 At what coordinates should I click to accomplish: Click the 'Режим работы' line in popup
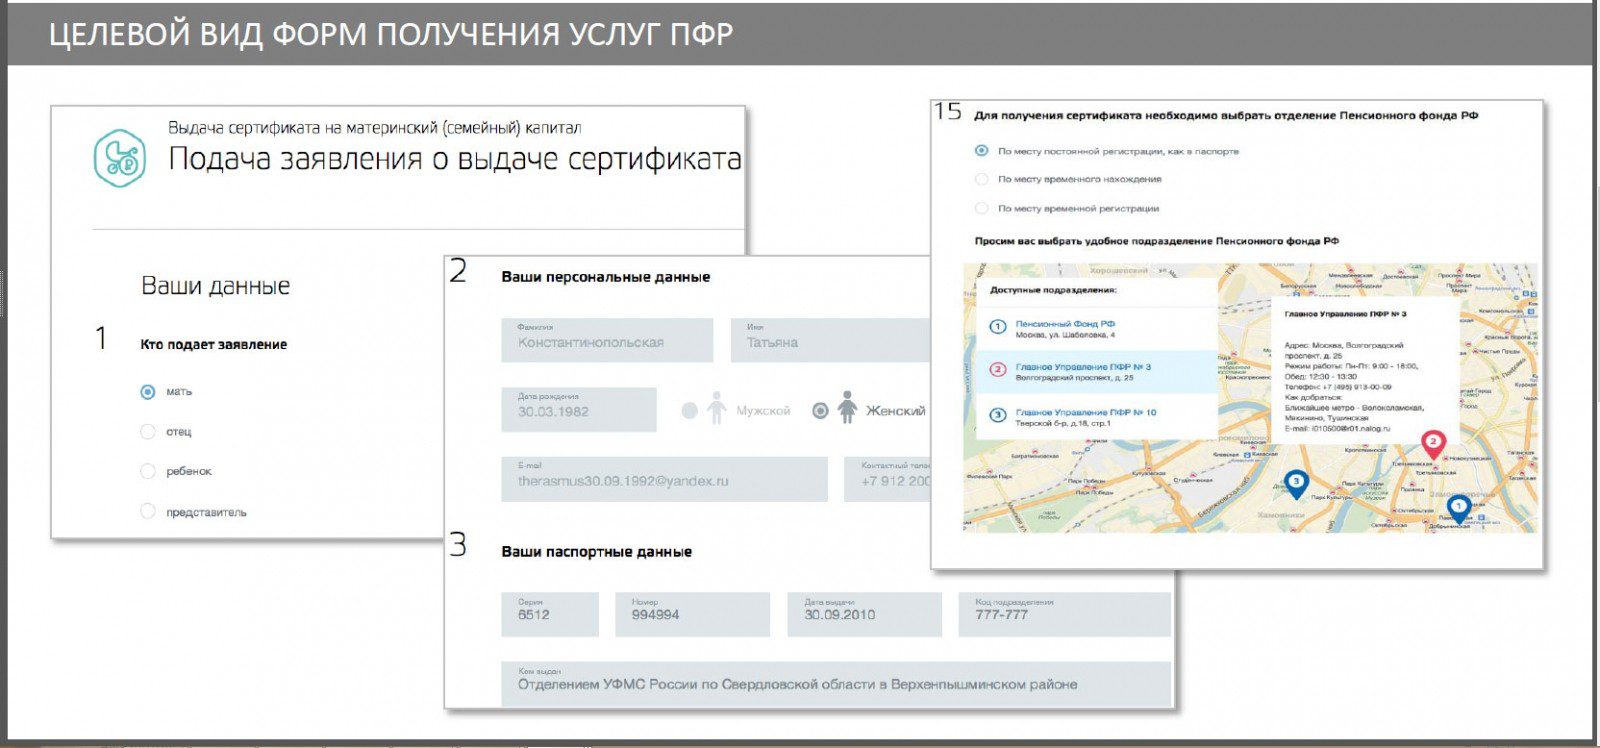(x=1351, y=366)
